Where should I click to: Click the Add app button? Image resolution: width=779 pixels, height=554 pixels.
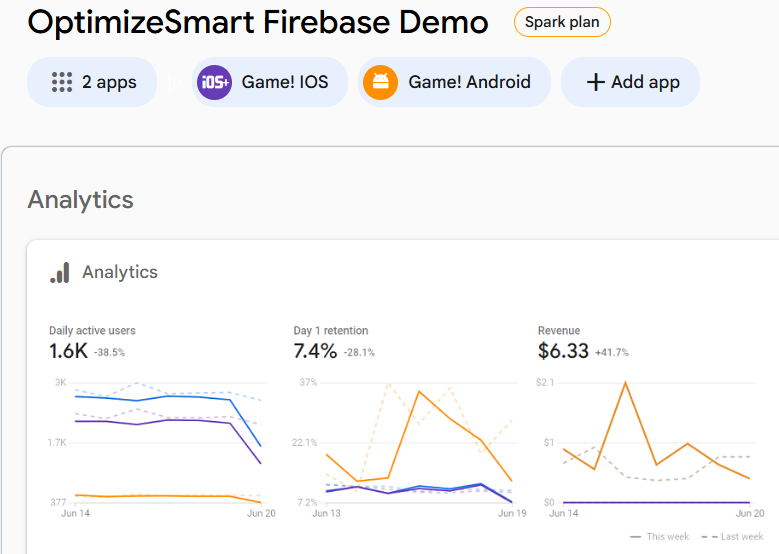[x=630, y=82]
